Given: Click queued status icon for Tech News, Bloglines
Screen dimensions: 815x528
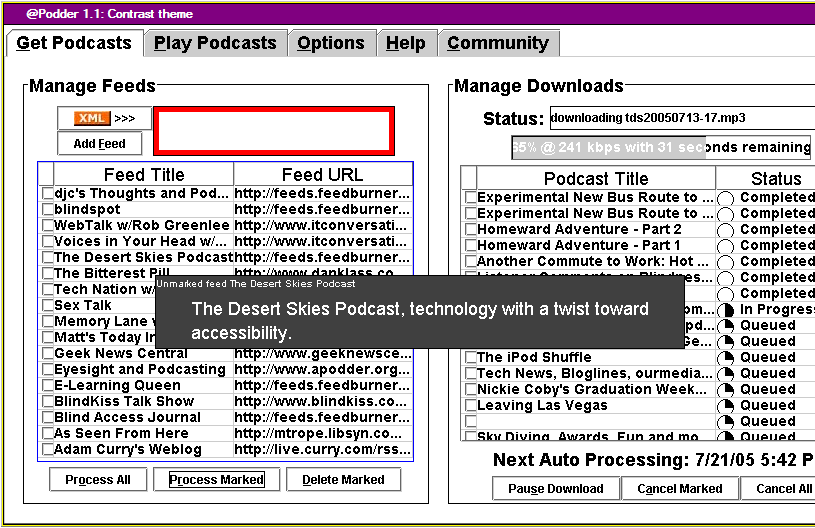Looking at the screenshot, I should coord(726,374).
